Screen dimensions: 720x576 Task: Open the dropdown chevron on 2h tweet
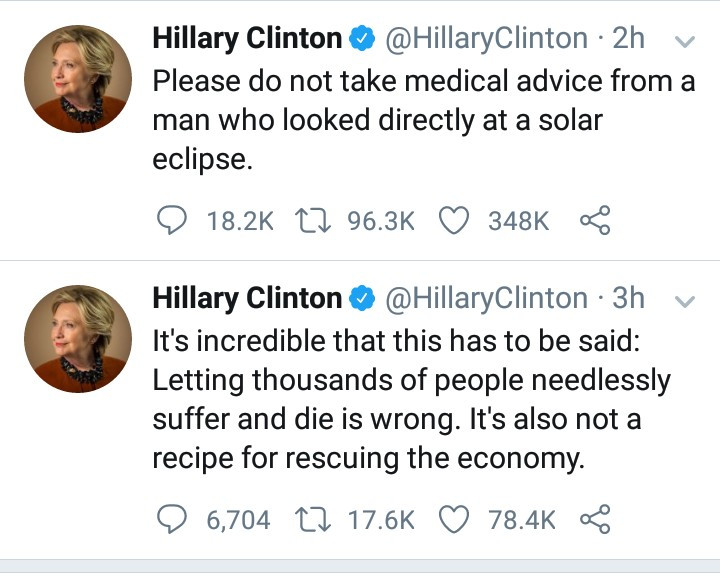pyautogui.click(x=685, y=42)
